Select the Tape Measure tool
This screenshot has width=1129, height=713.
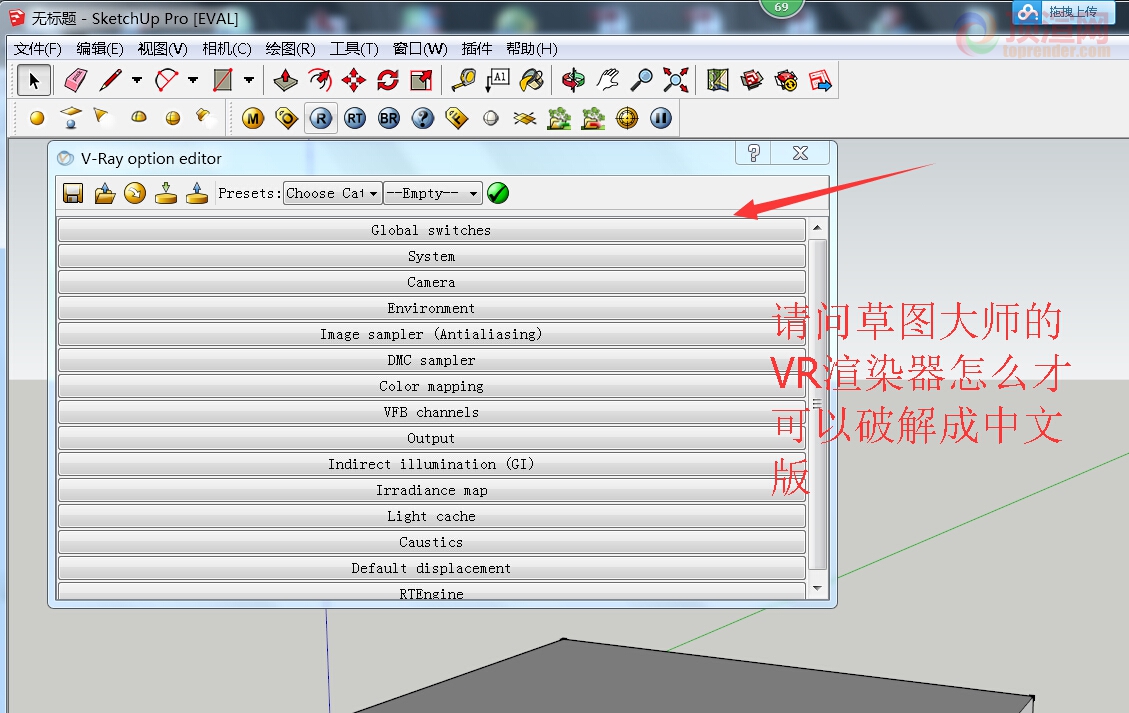coord(464,80)
